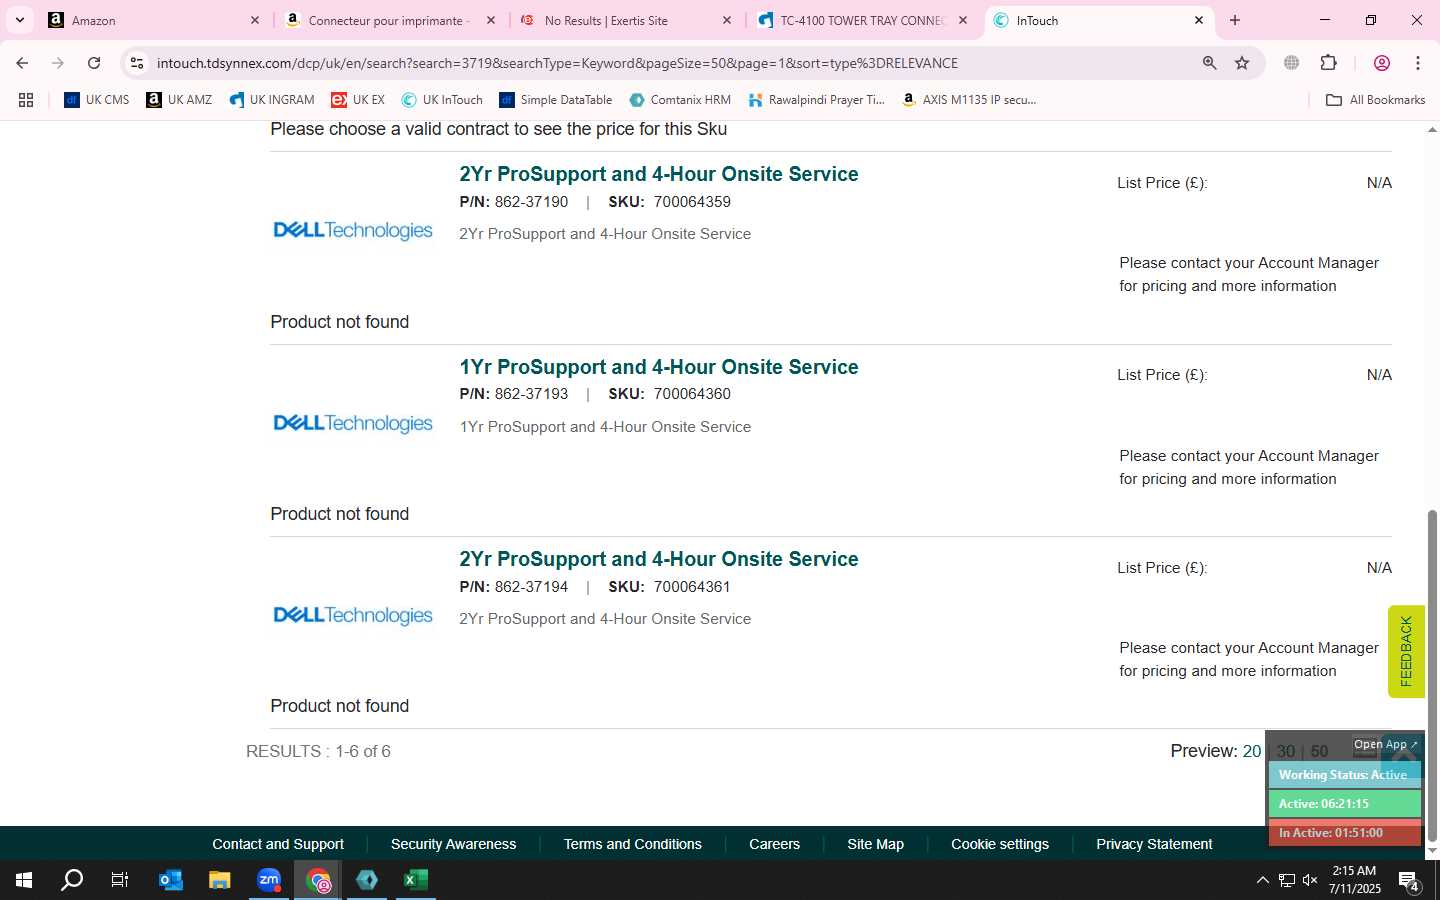
Task: Open Careers footer link
Action: point(774,844)
